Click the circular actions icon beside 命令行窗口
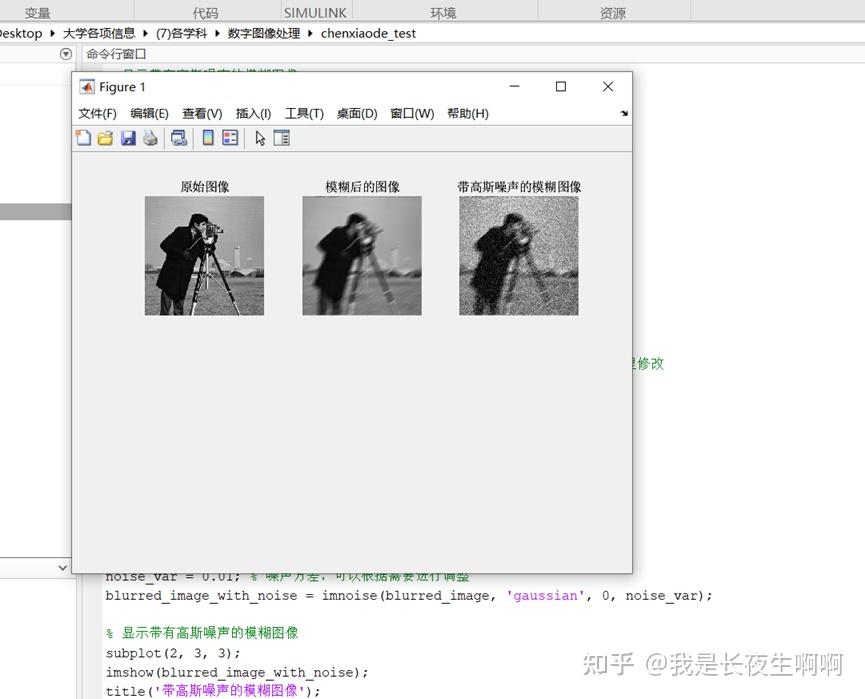Image resolution: width=865 pixels, height=699 pixels. (x=65, y=54)
